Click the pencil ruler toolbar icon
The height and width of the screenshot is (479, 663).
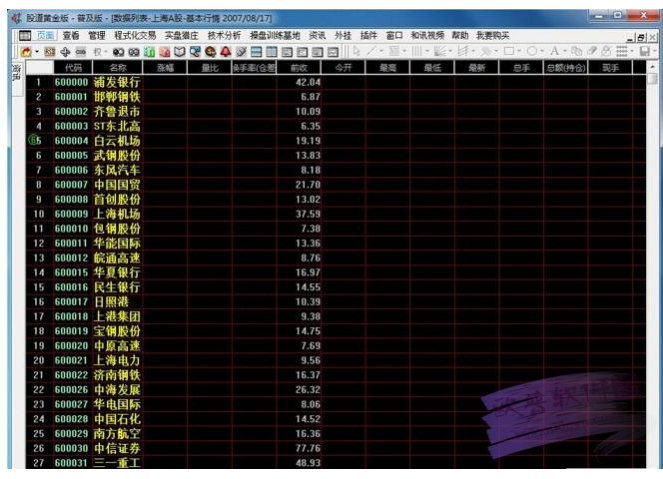click(241, 52)
